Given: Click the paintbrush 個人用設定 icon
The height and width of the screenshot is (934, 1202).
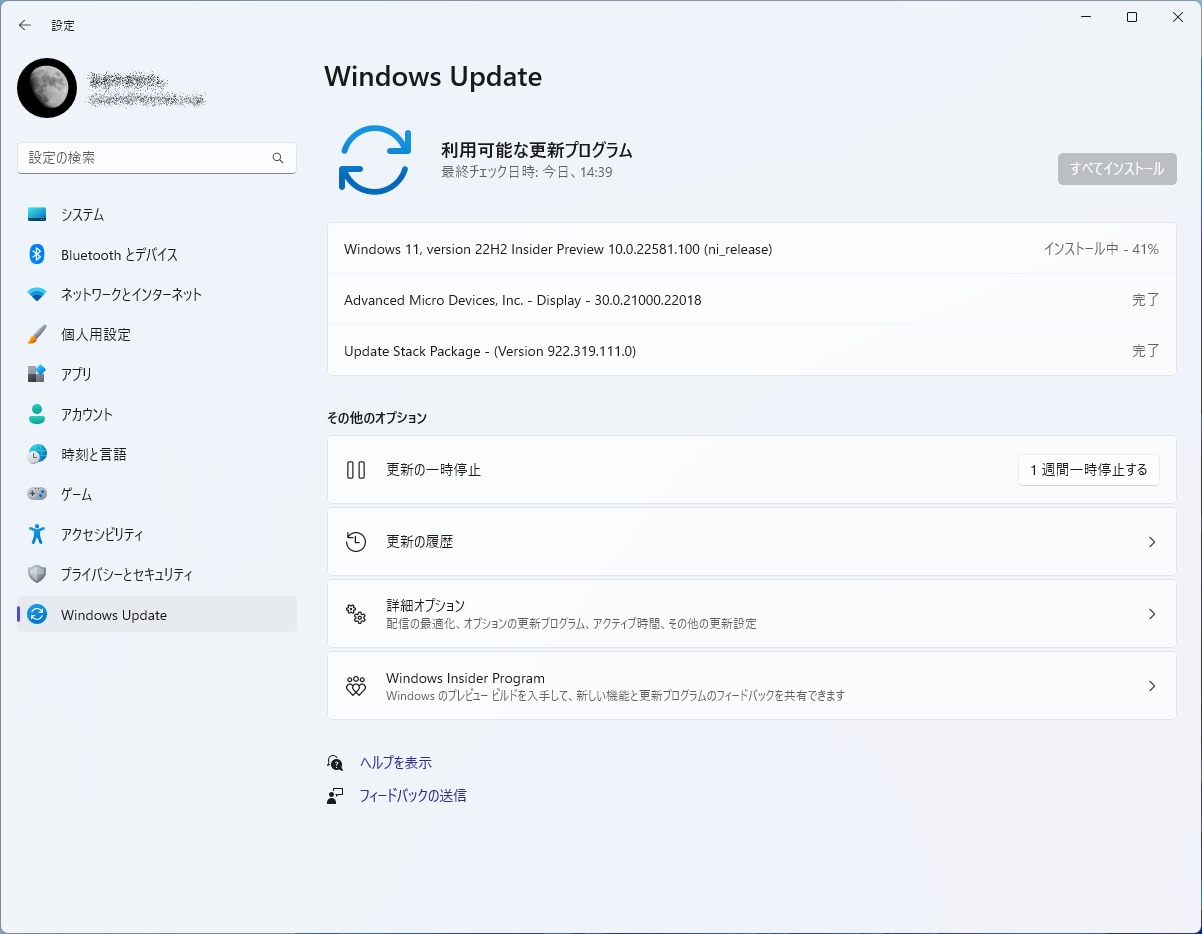Looking at the screenshot, I should pyautogui.click(x=37, y=335).
